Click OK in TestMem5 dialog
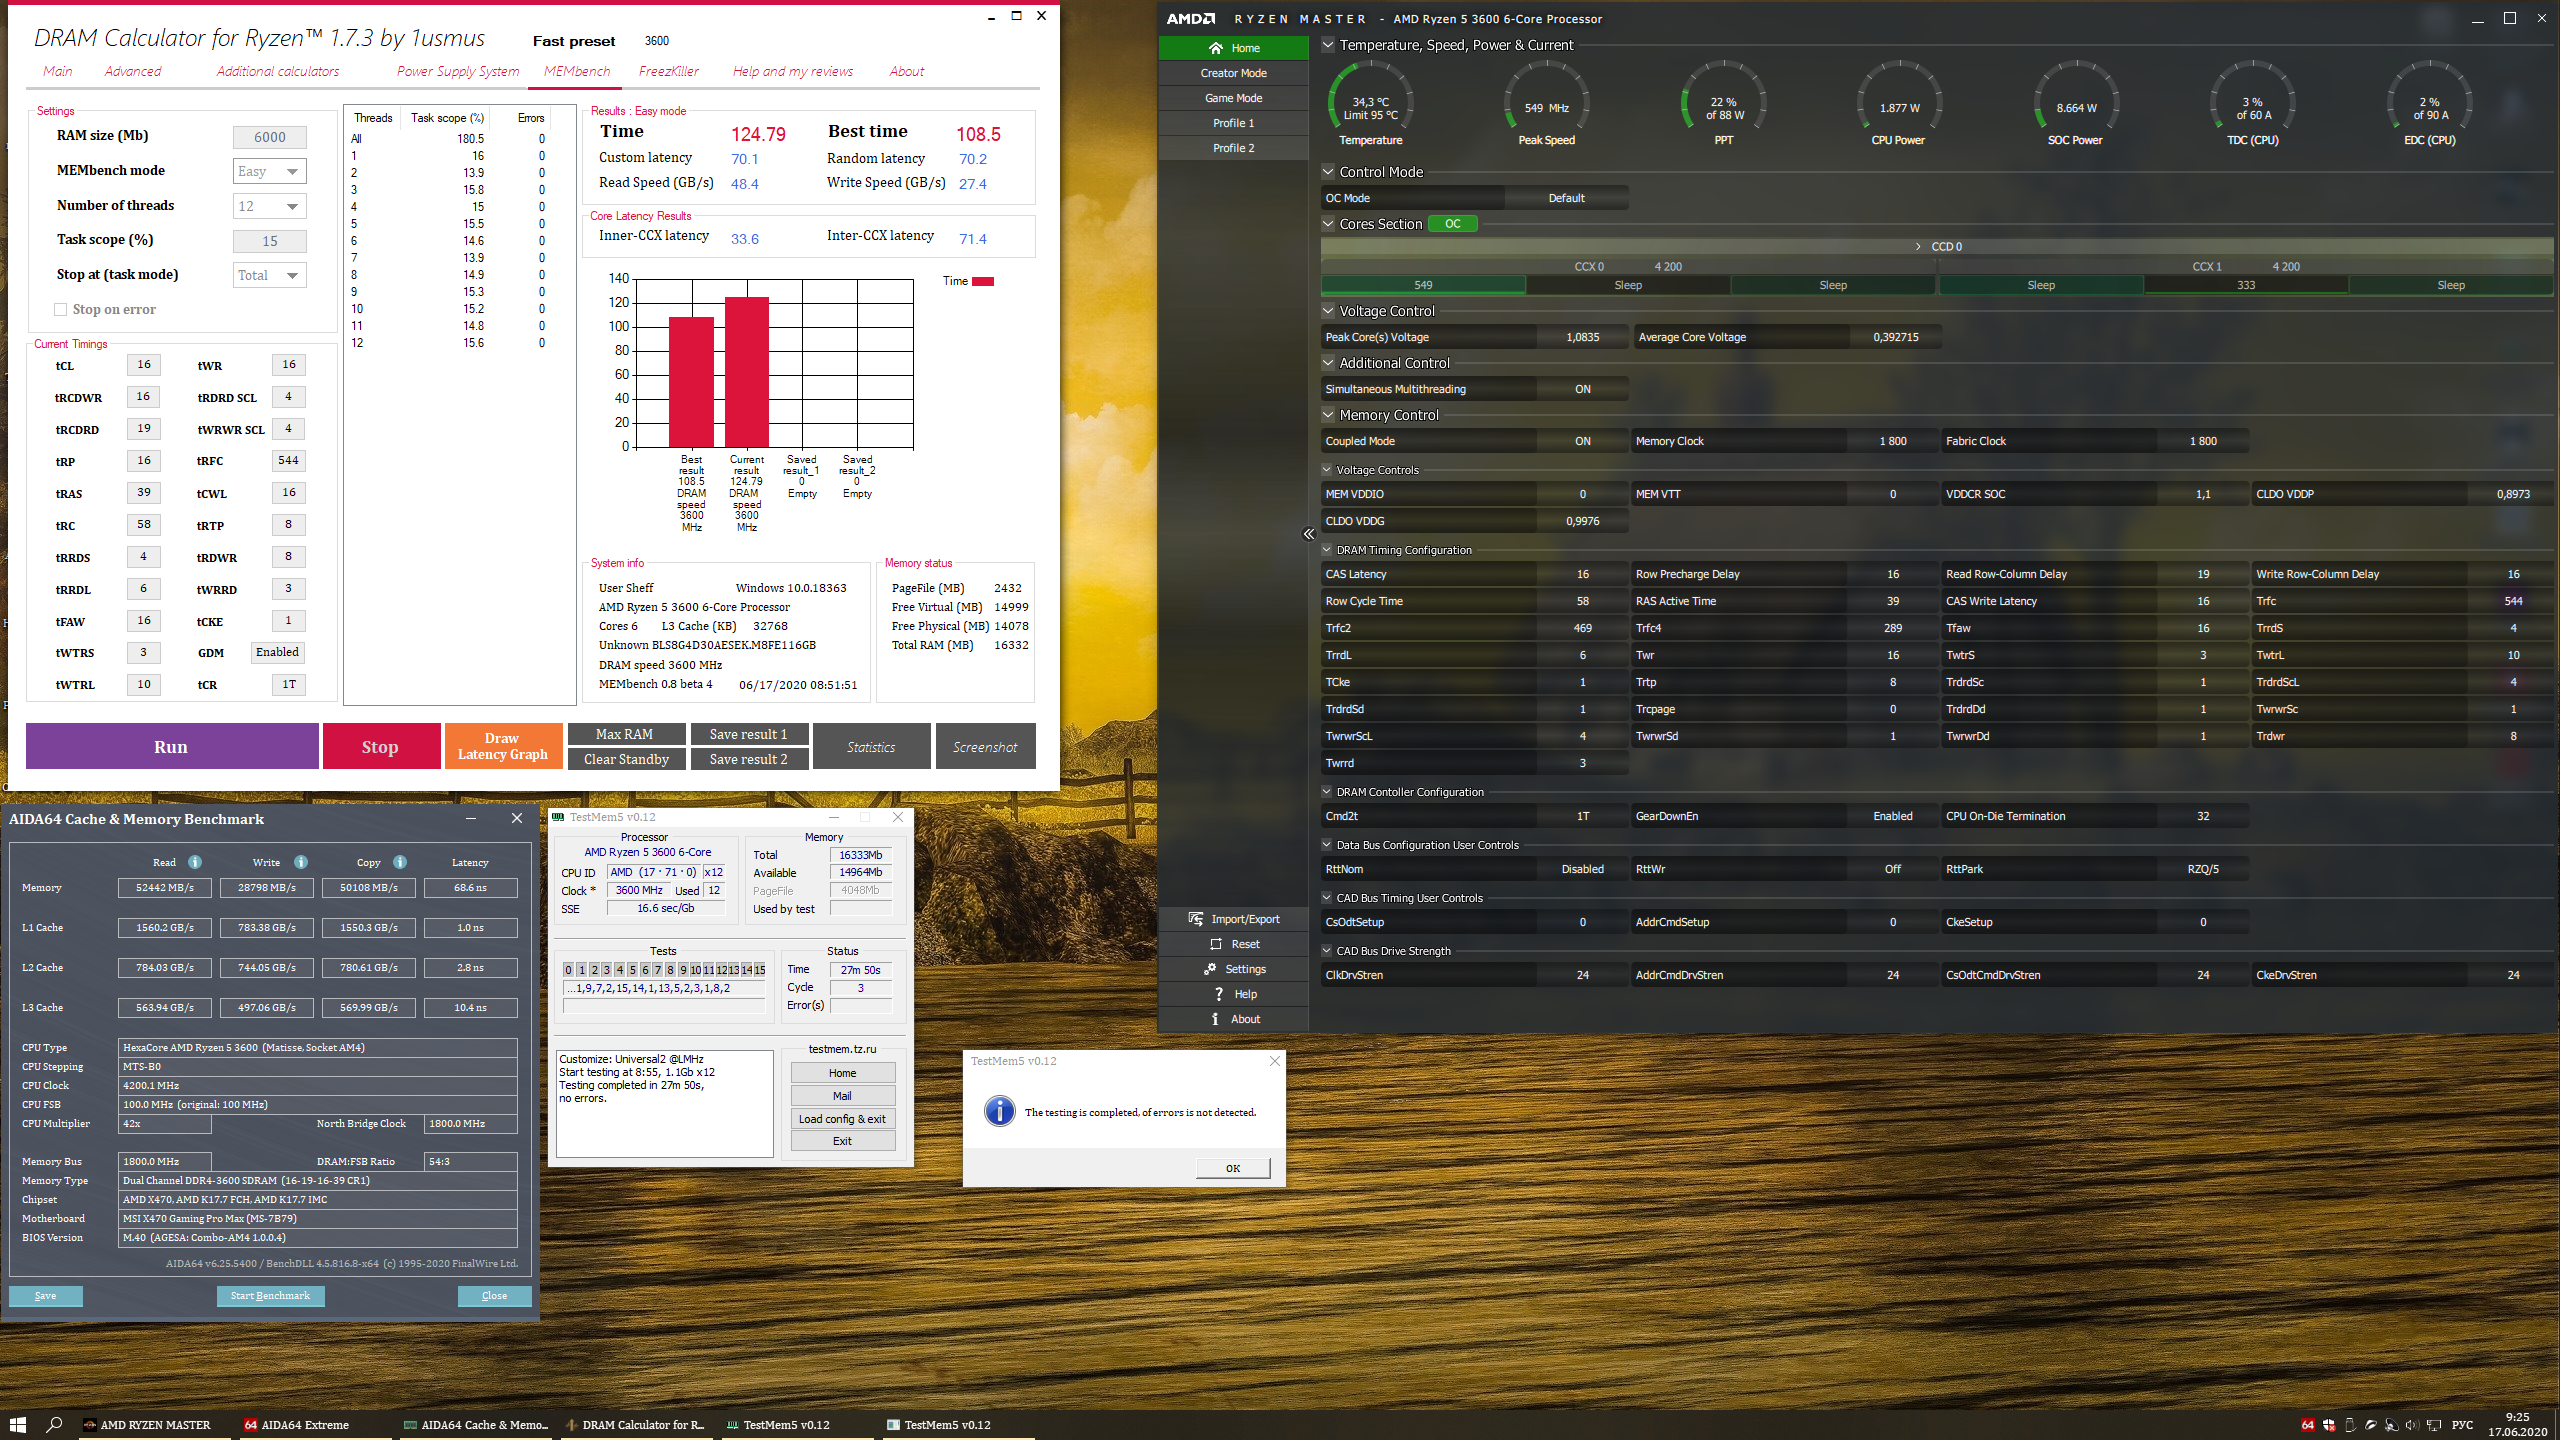Image resolution: width=2560 pixels, height=1440 pixels. [x=1232, y=1168]
